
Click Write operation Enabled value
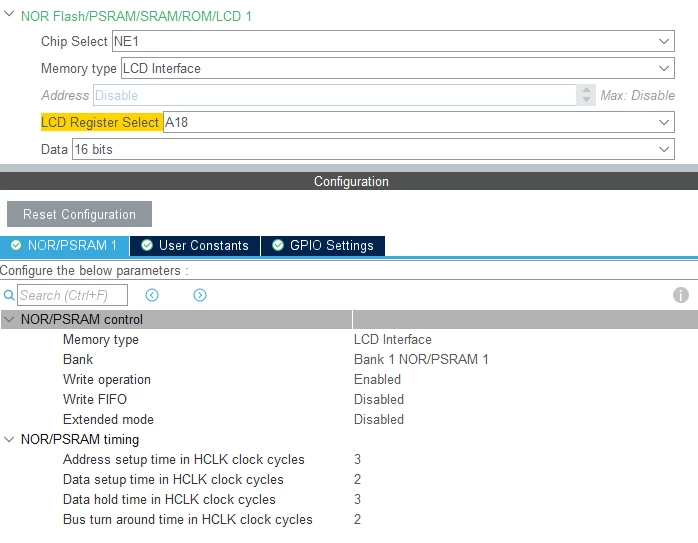[377, 379]
